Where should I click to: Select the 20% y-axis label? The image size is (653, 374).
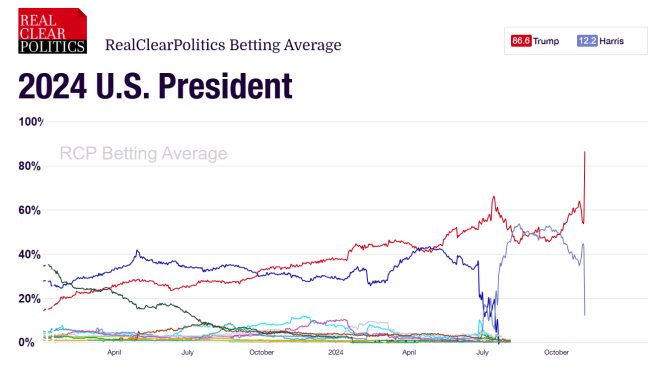[x=30, y=299]
